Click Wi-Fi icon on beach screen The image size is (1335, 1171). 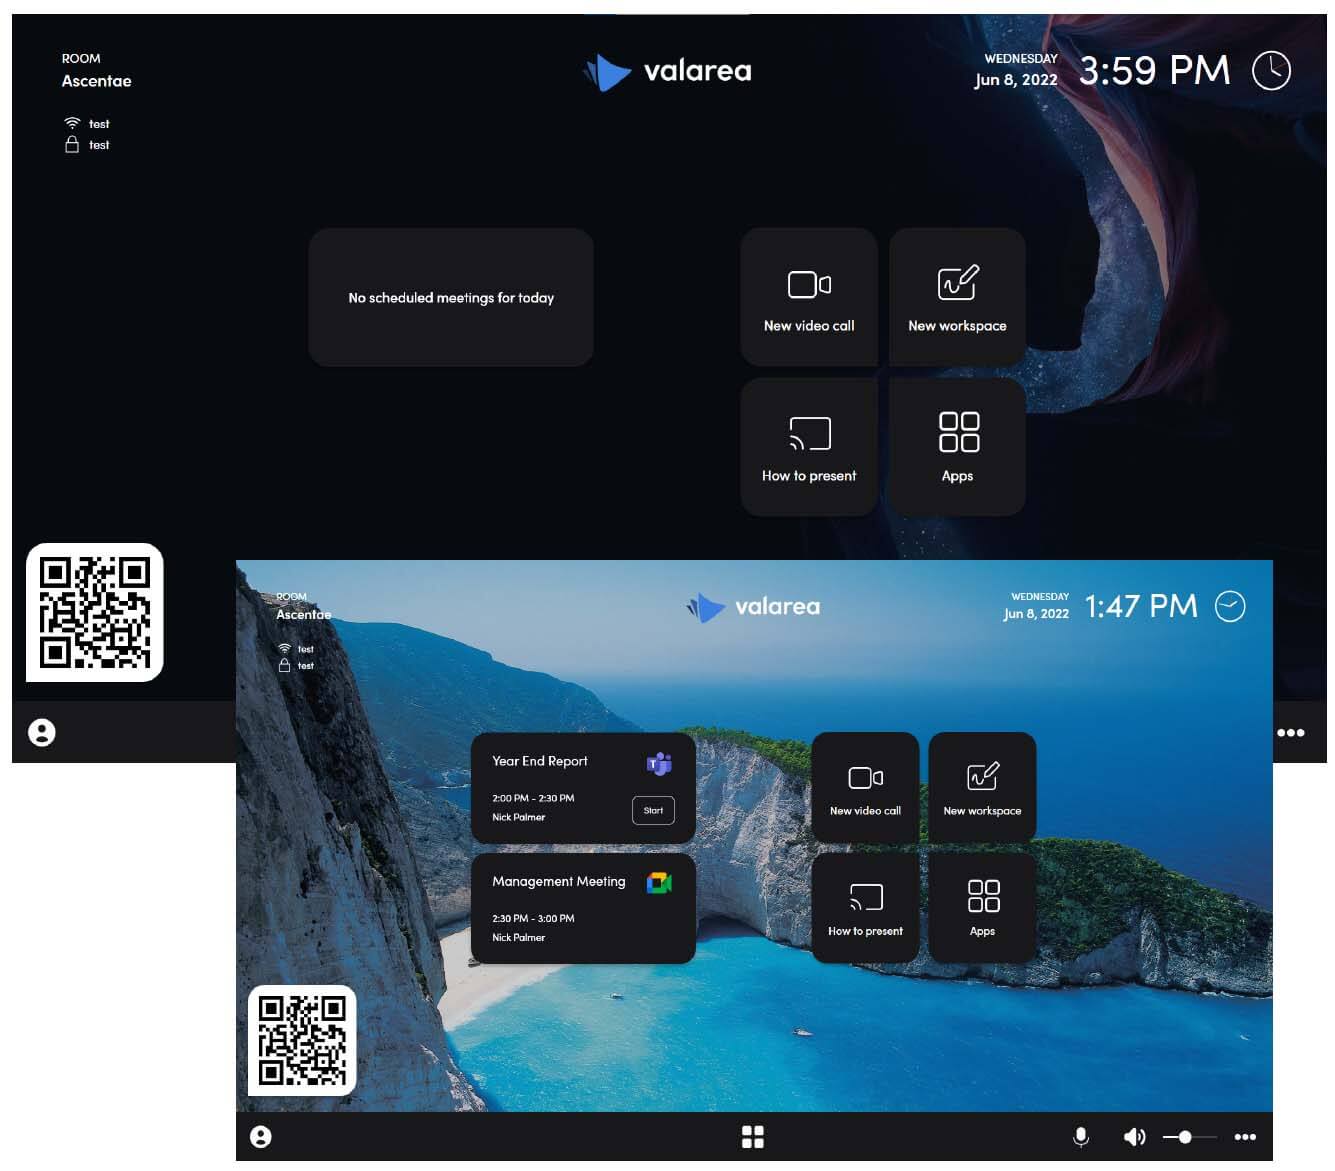[284, 648]
